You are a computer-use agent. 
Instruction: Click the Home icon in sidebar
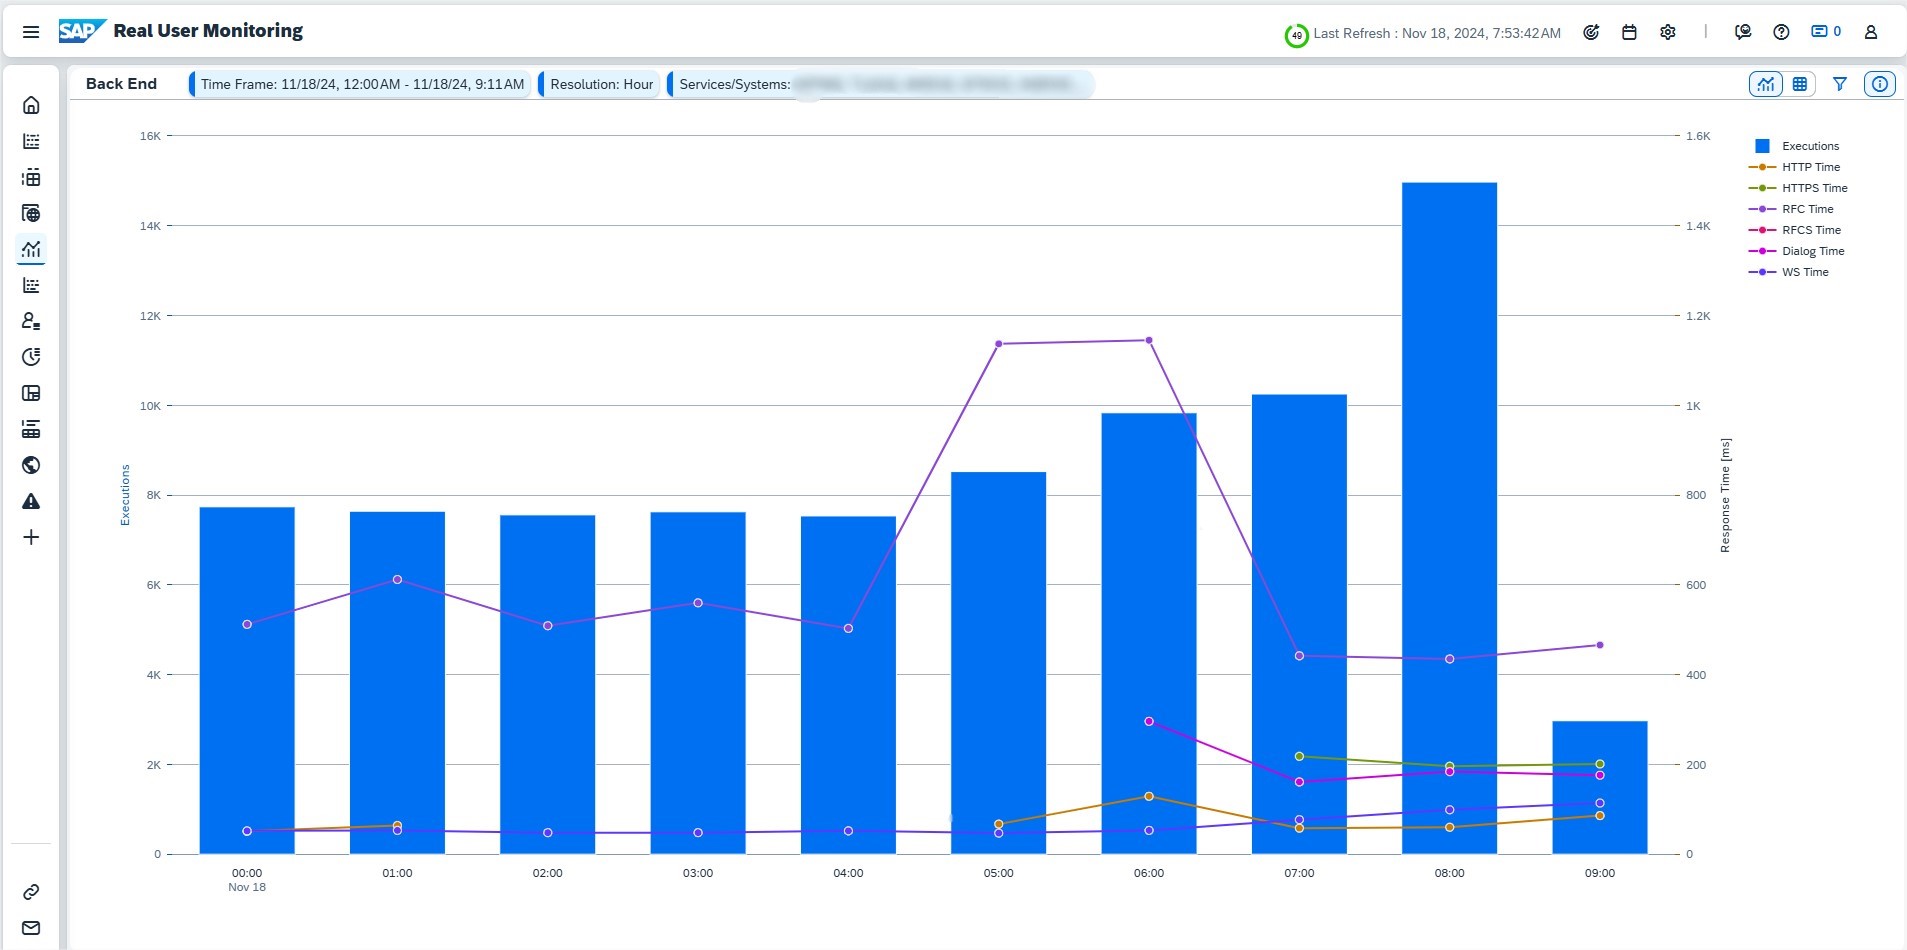pyautogui.click(x=31, y=105)
